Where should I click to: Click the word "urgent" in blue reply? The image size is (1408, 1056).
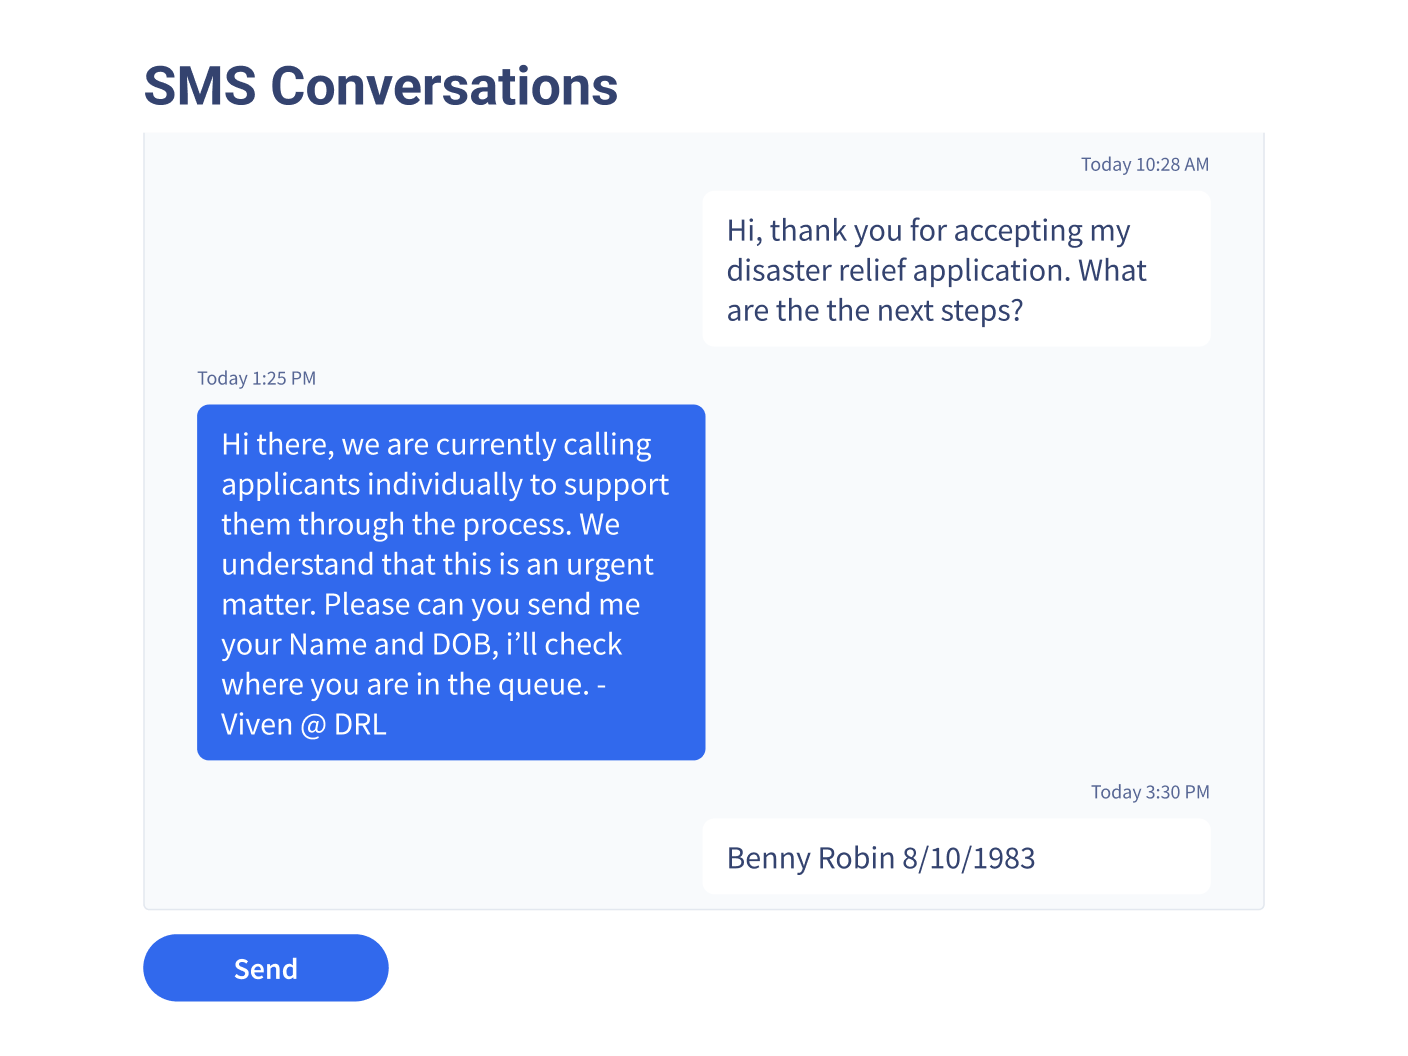pyautogui.click(x=609, y=564)
